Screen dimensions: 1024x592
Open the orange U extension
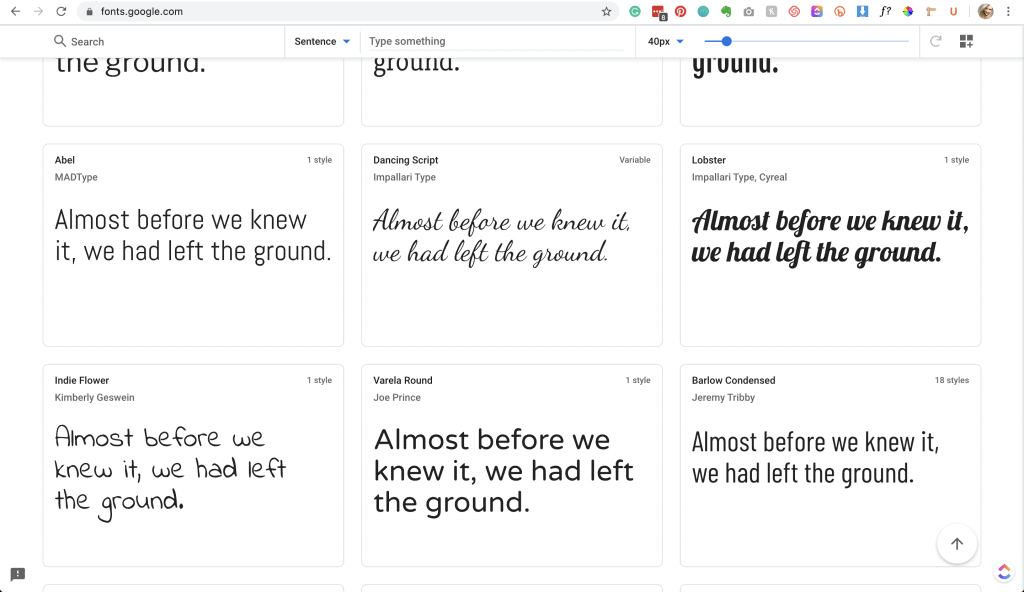click(x=953, y=11)
